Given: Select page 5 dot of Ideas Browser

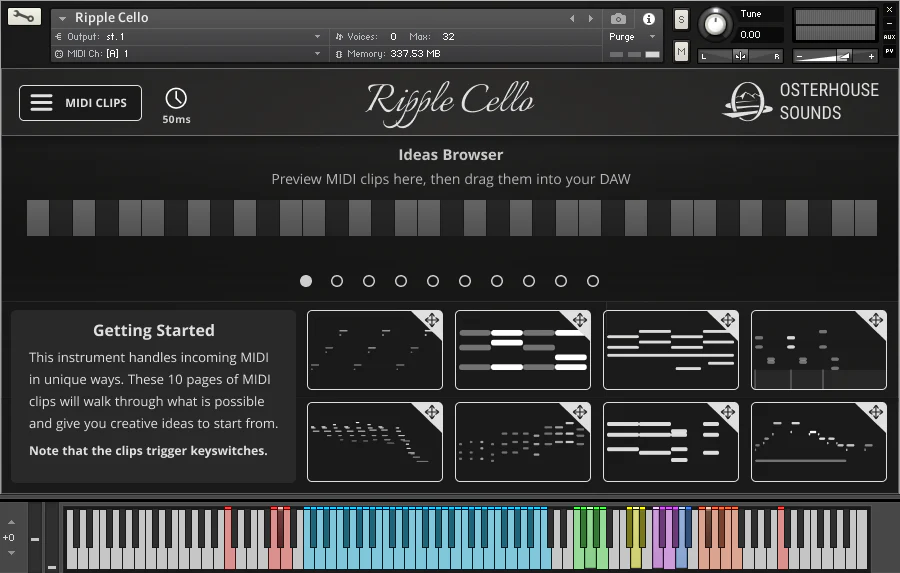Looking at the screenshot, I should (433, 281).
